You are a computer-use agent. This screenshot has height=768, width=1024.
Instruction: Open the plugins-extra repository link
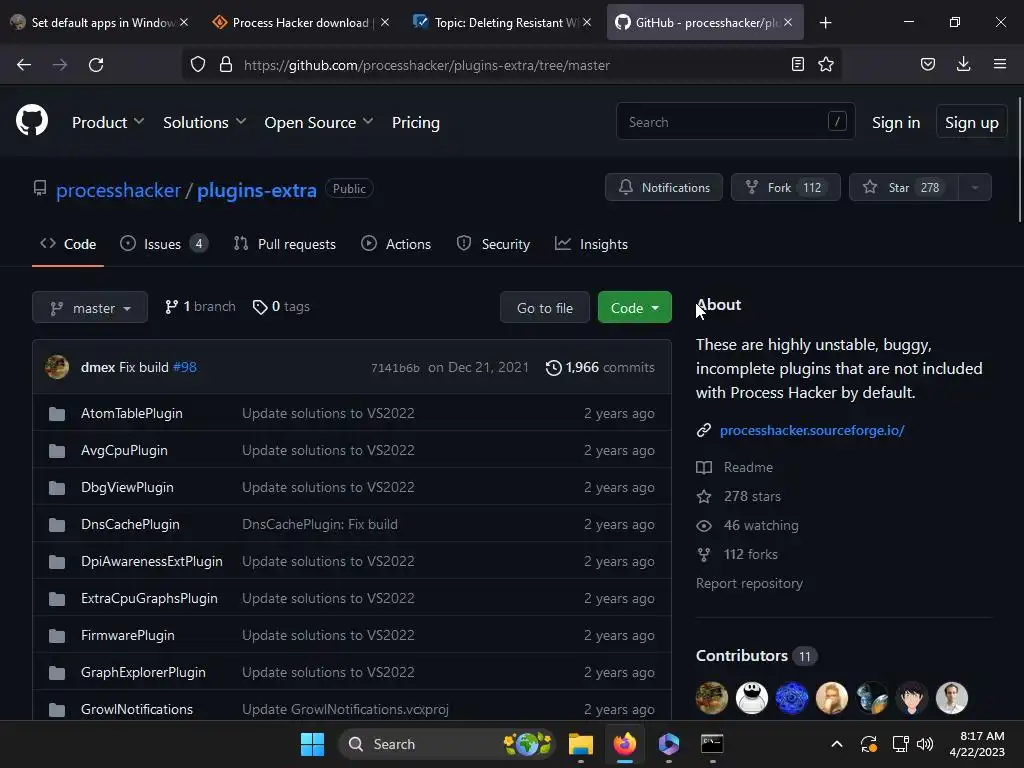click(257, 190)
